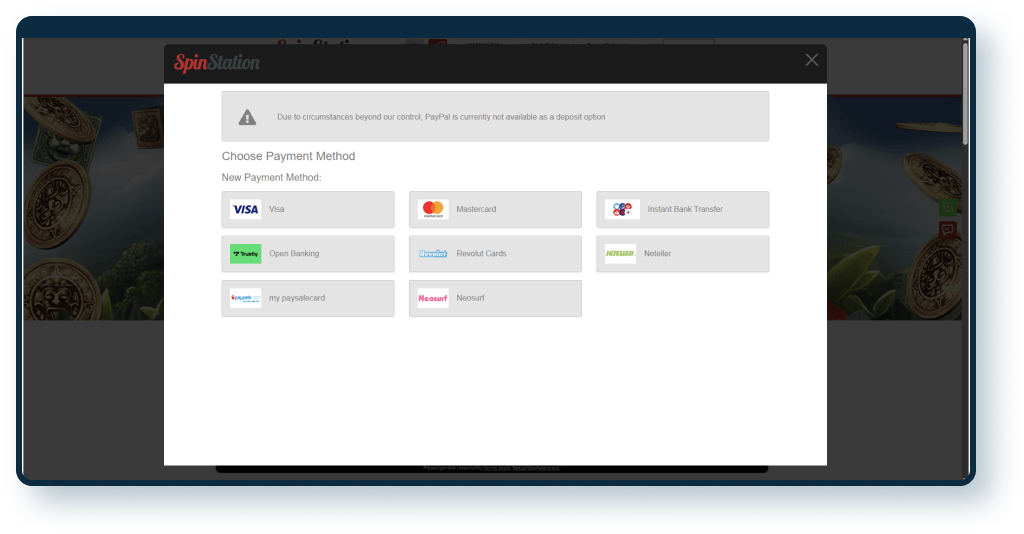Select Neosurf payment method
The height and width of the screenshot is (534, 1024).
(x=495, y=298)
